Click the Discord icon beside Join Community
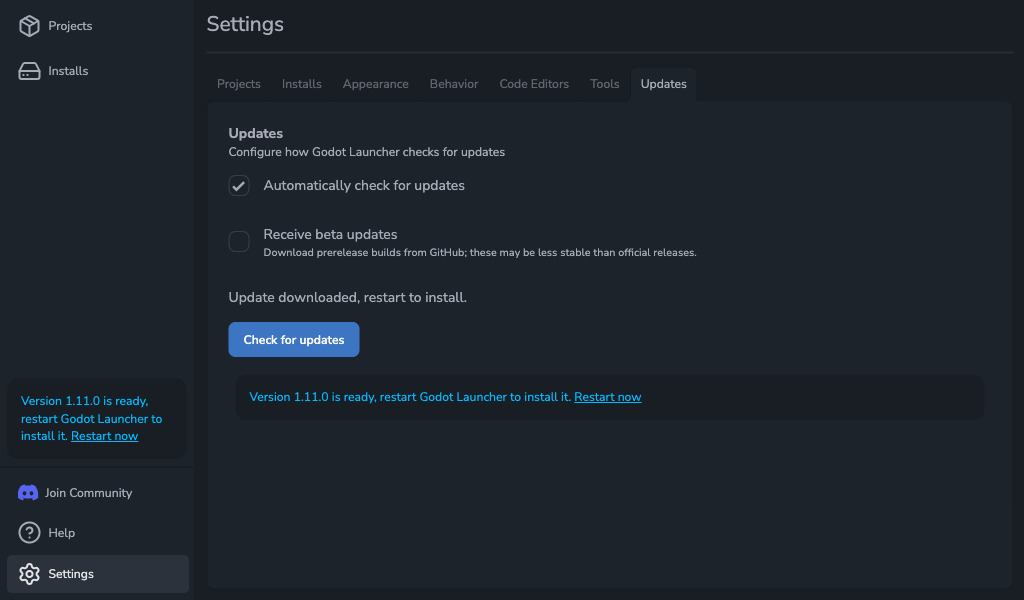This screenshot has width=1024, height=600. [x=27, y=493]
